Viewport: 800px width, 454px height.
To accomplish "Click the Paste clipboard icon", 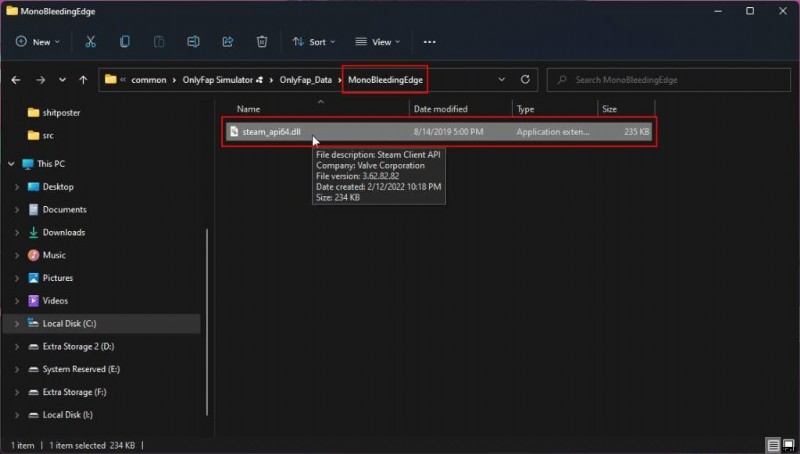I will [159, 42].
